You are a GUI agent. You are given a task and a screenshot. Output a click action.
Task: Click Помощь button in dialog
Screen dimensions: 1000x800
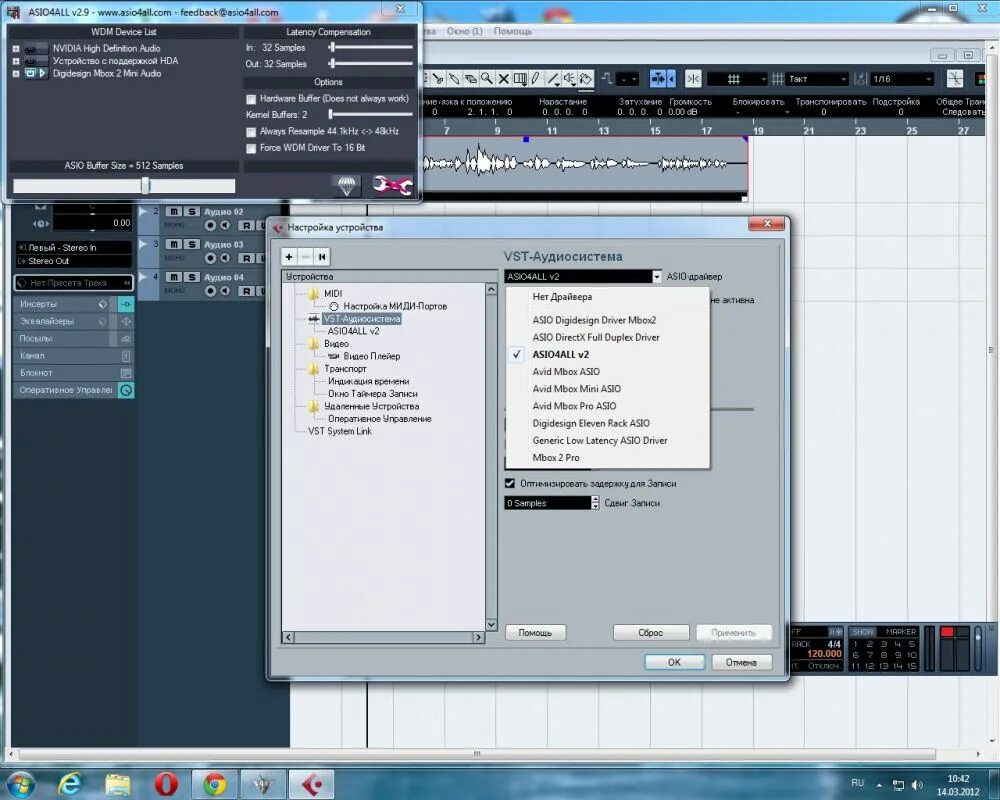534,633
